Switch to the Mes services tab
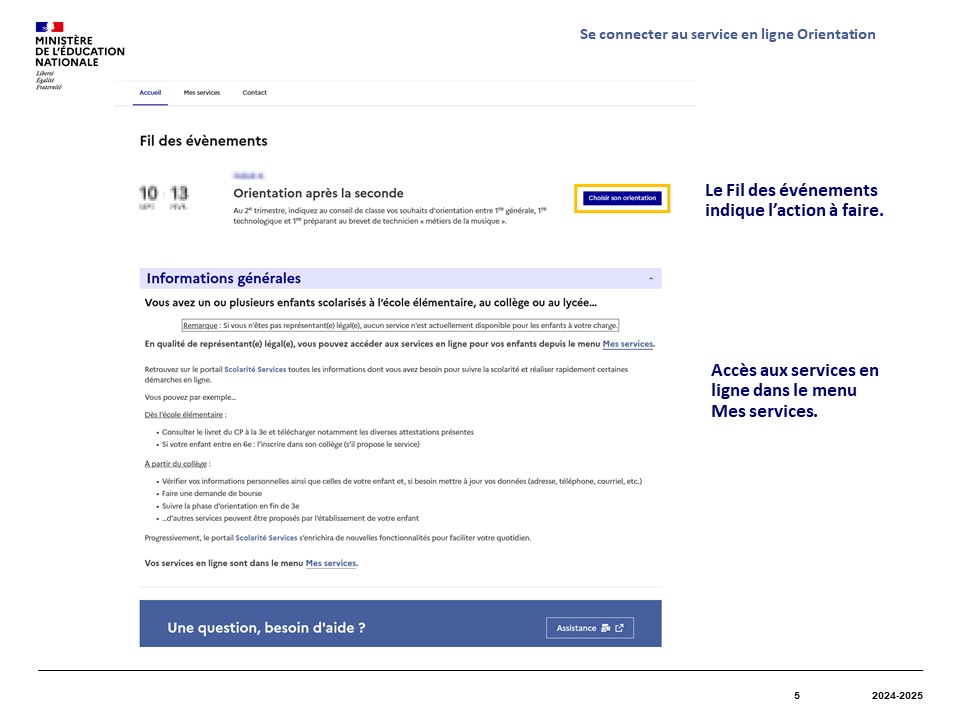The width and height of the screenshot is (960, 720). (201, 93)
